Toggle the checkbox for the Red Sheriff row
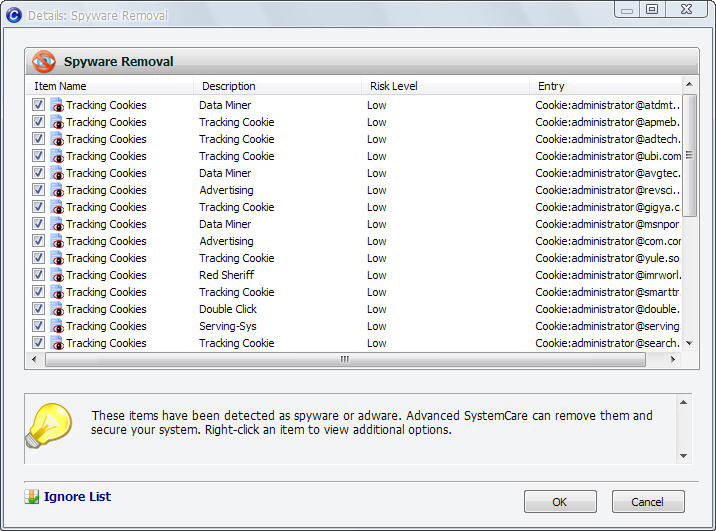 point(38,275)
